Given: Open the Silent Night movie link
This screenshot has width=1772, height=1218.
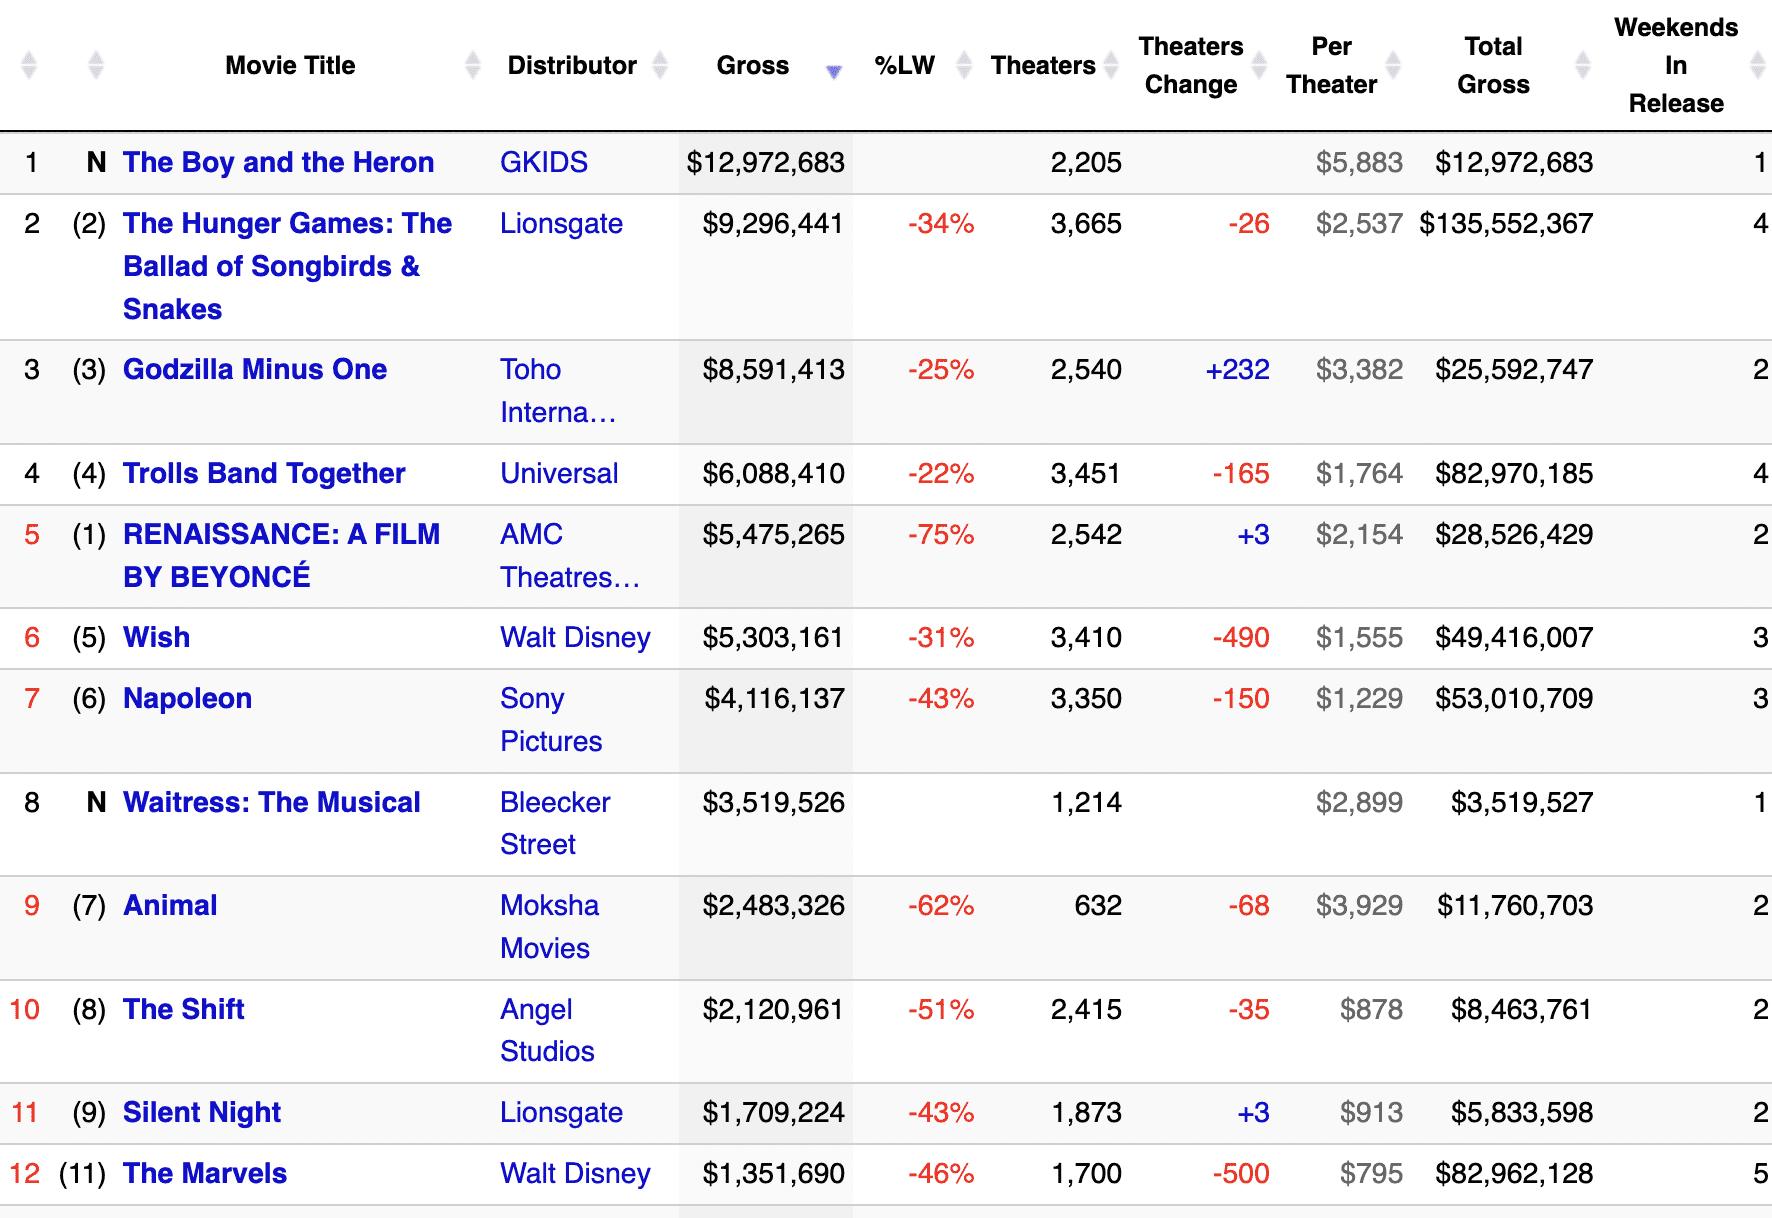Looking at the screenshot, I should click(x=202, y=1112).
